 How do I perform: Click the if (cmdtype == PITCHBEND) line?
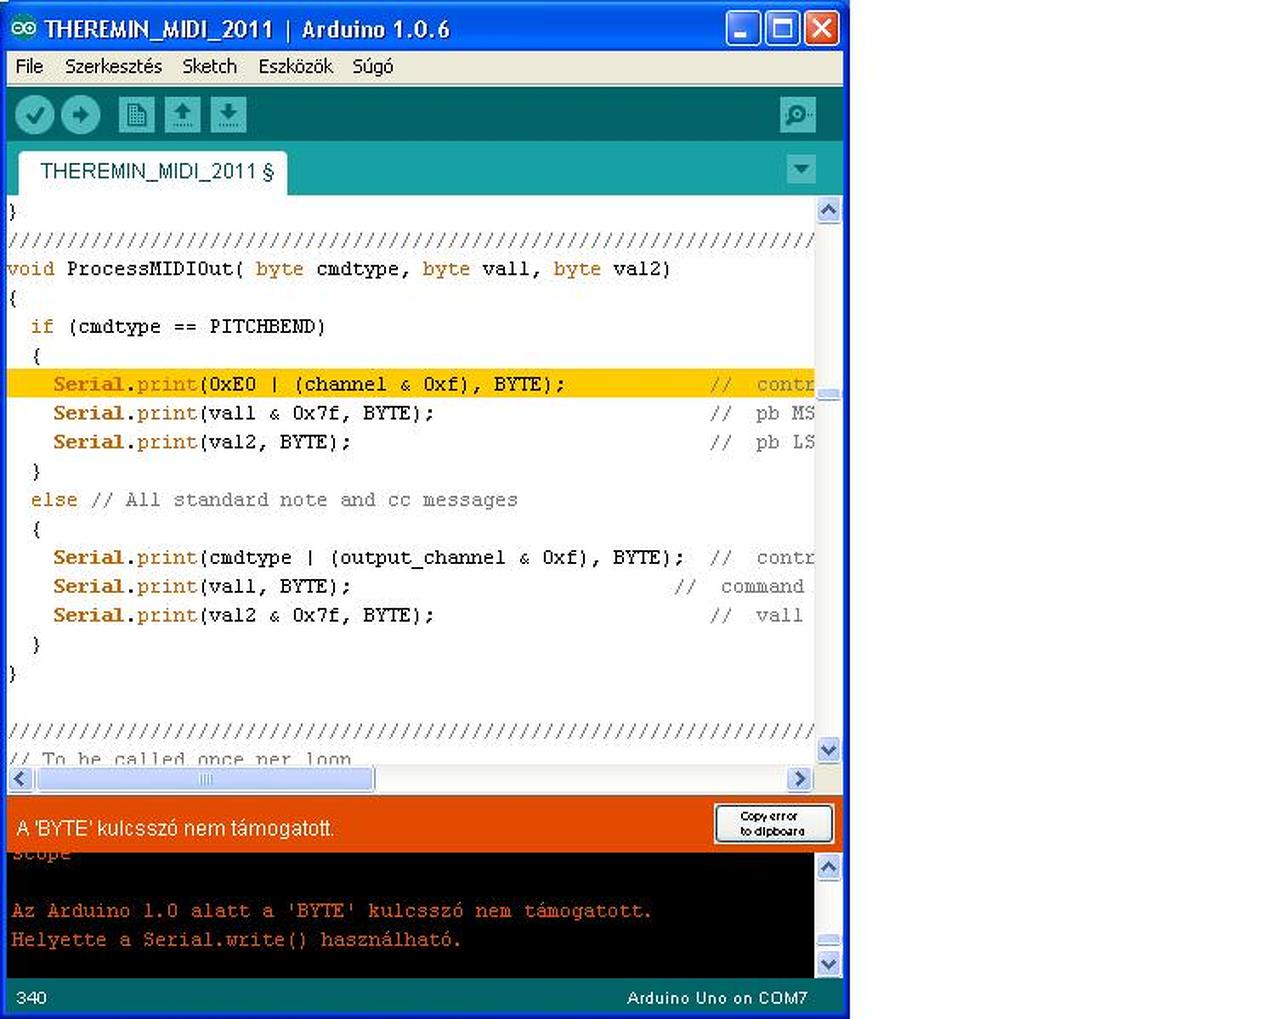(178, 327)
